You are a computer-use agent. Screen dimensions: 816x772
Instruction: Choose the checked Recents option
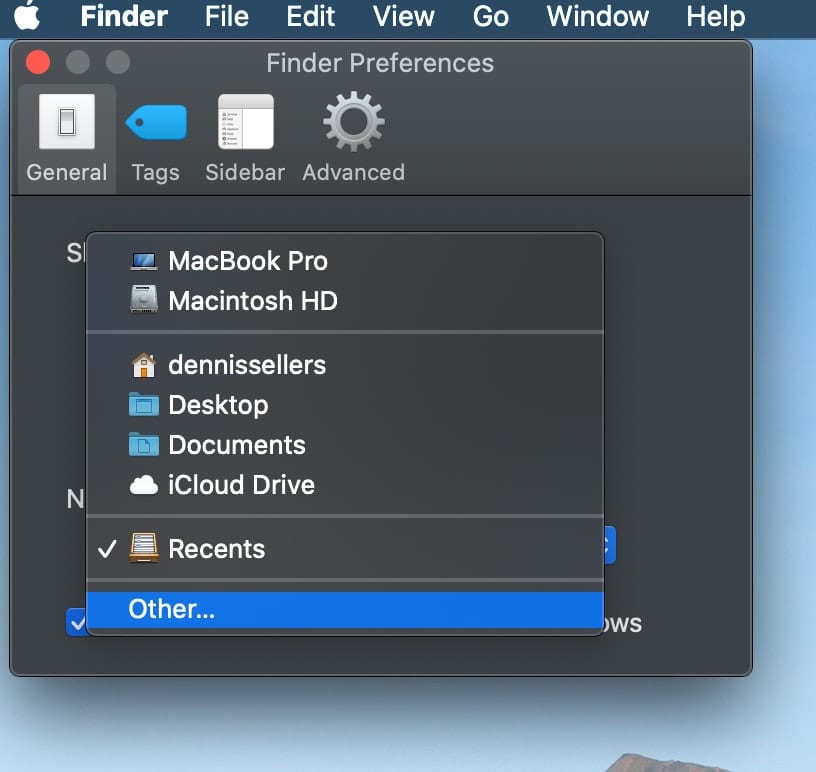216,549
